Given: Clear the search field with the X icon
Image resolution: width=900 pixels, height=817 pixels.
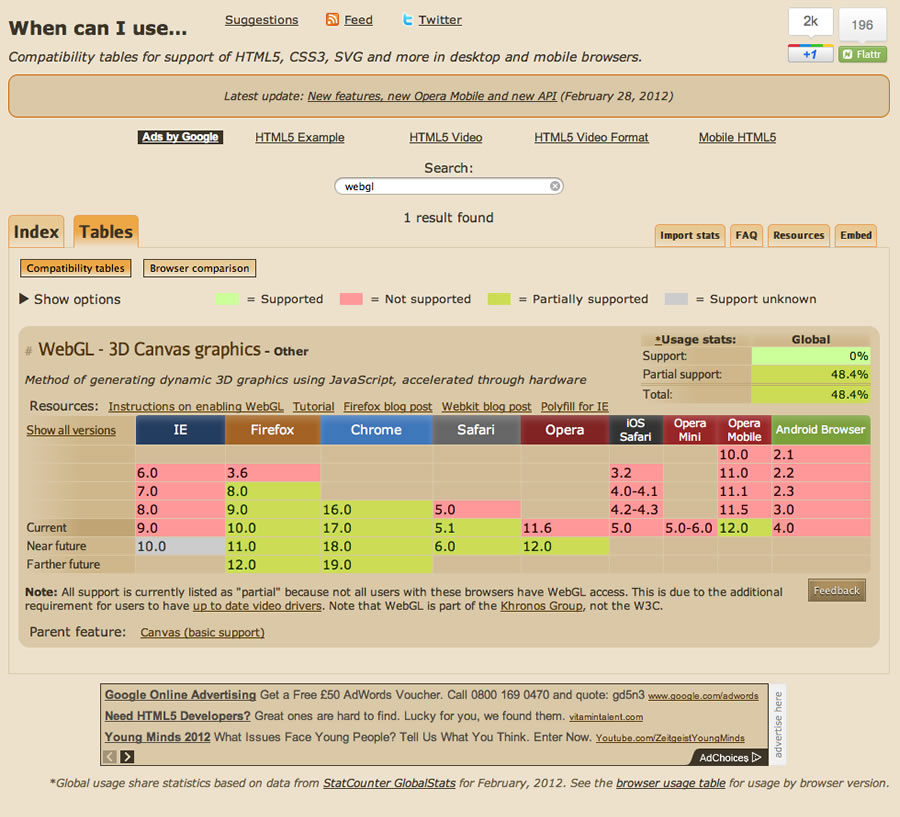Looking at the screenshot, I should [x=555, y=186].
